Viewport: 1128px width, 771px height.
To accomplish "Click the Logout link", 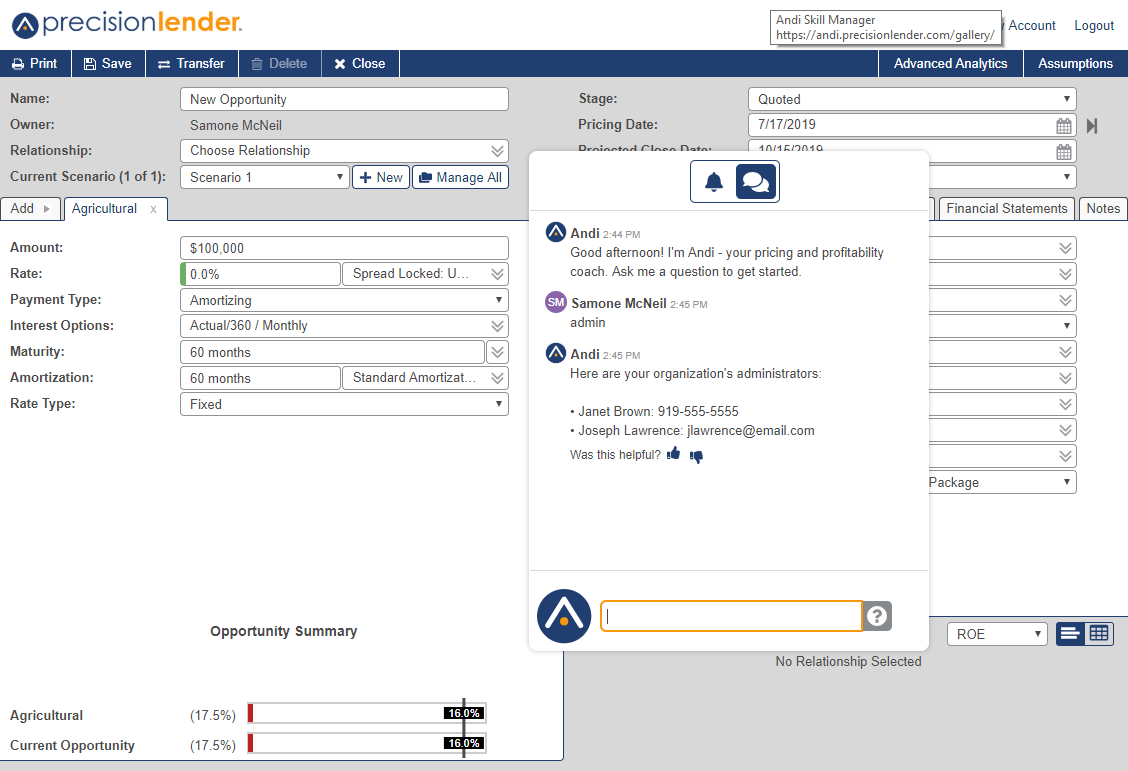I will click(1093, 25).
